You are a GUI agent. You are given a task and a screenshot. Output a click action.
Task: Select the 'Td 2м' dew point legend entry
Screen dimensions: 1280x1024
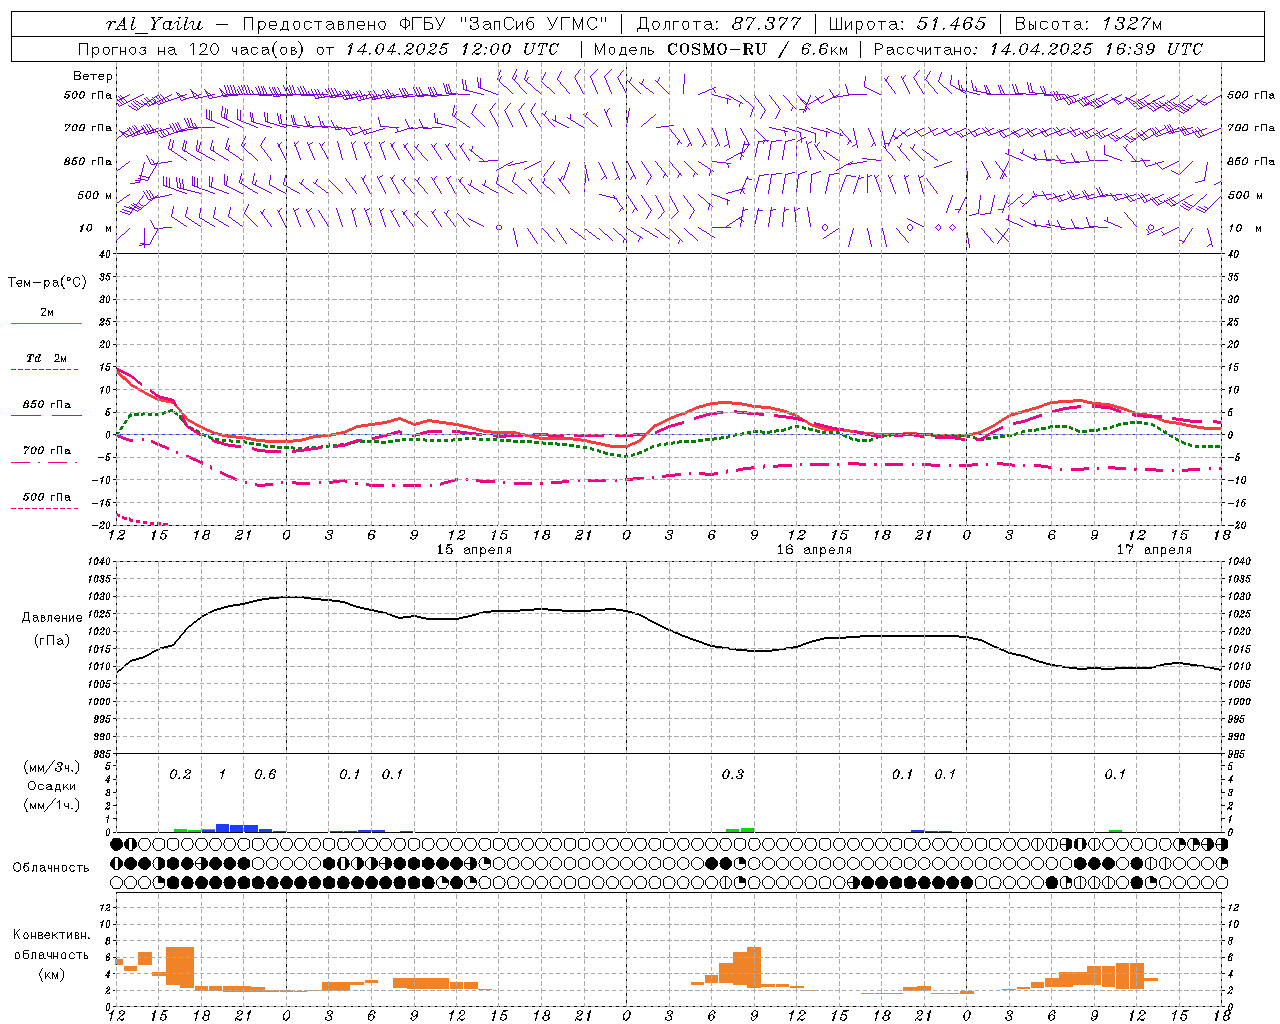pyautogui.click(x=46, y=358)
